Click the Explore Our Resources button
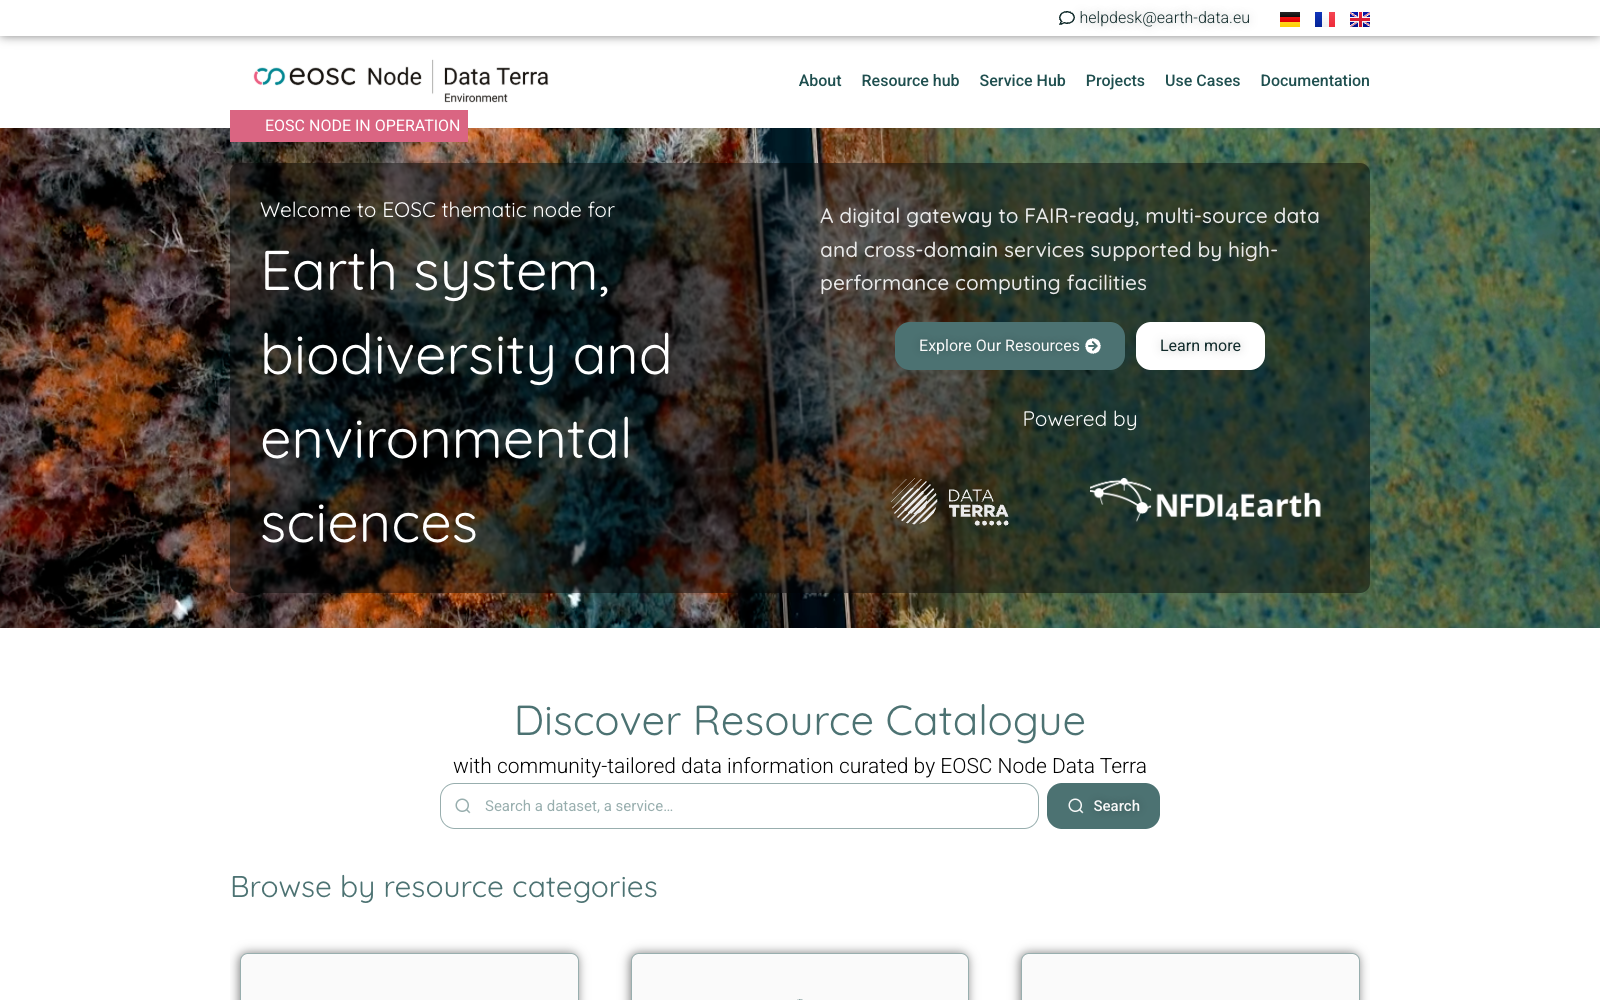1600x1000 pixels. click(1010, 346)
